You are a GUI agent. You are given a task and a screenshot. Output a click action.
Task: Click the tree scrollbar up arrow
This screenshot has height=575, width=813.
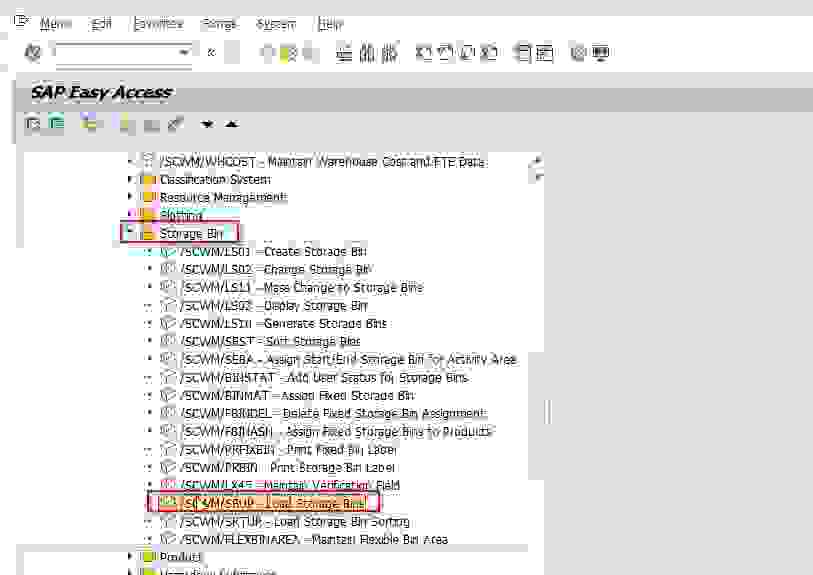pos(537,161)
